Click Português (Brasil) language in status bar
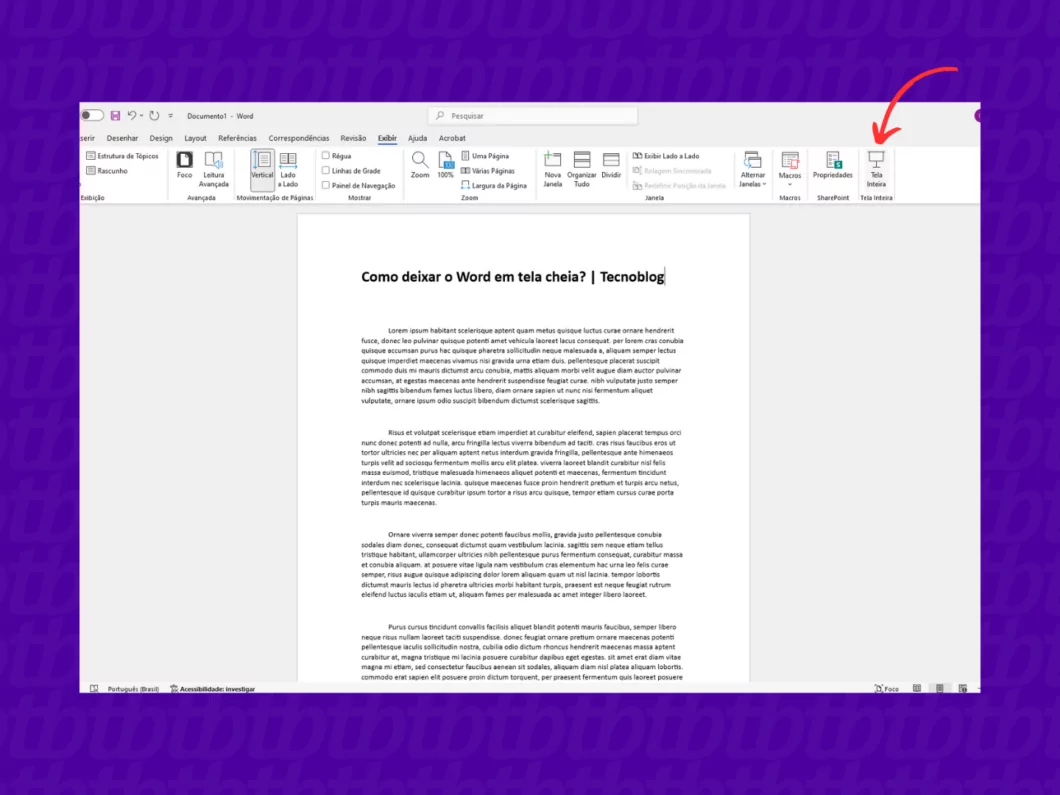Image resolution: width=1060 pixels, height=795 pixels. 133,689
